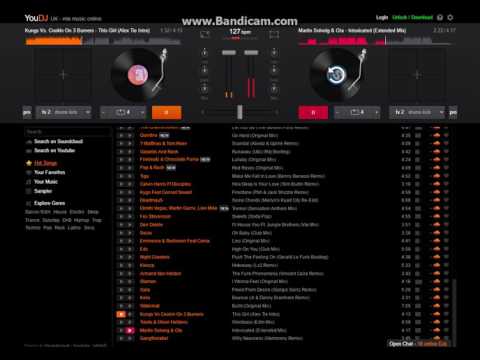This screenshot has width=480, height=360.
Task: Load Kungs Vs Cookin On 3 Burners to left deck
Action: 121,314
